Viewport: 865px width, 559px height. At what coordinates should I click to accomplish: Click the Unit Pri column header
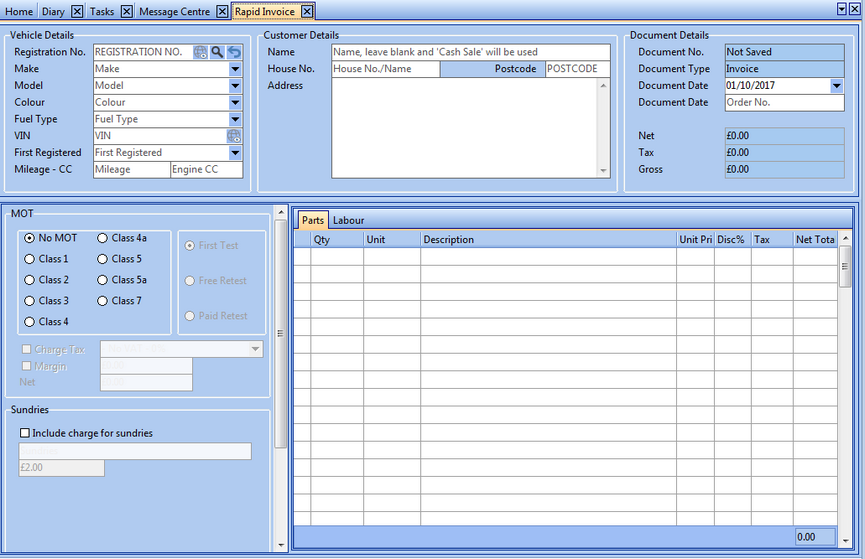696,239
